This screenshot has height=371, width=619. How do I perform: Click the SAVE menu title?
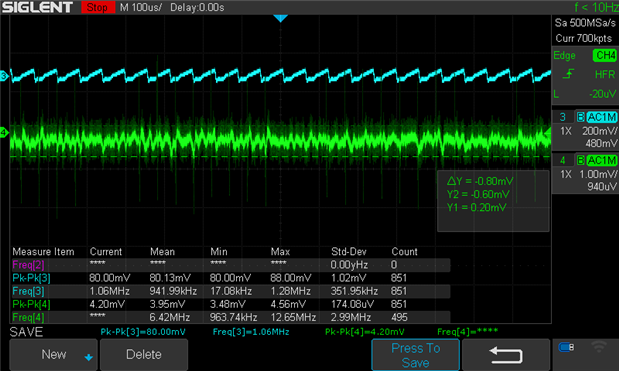26,332
